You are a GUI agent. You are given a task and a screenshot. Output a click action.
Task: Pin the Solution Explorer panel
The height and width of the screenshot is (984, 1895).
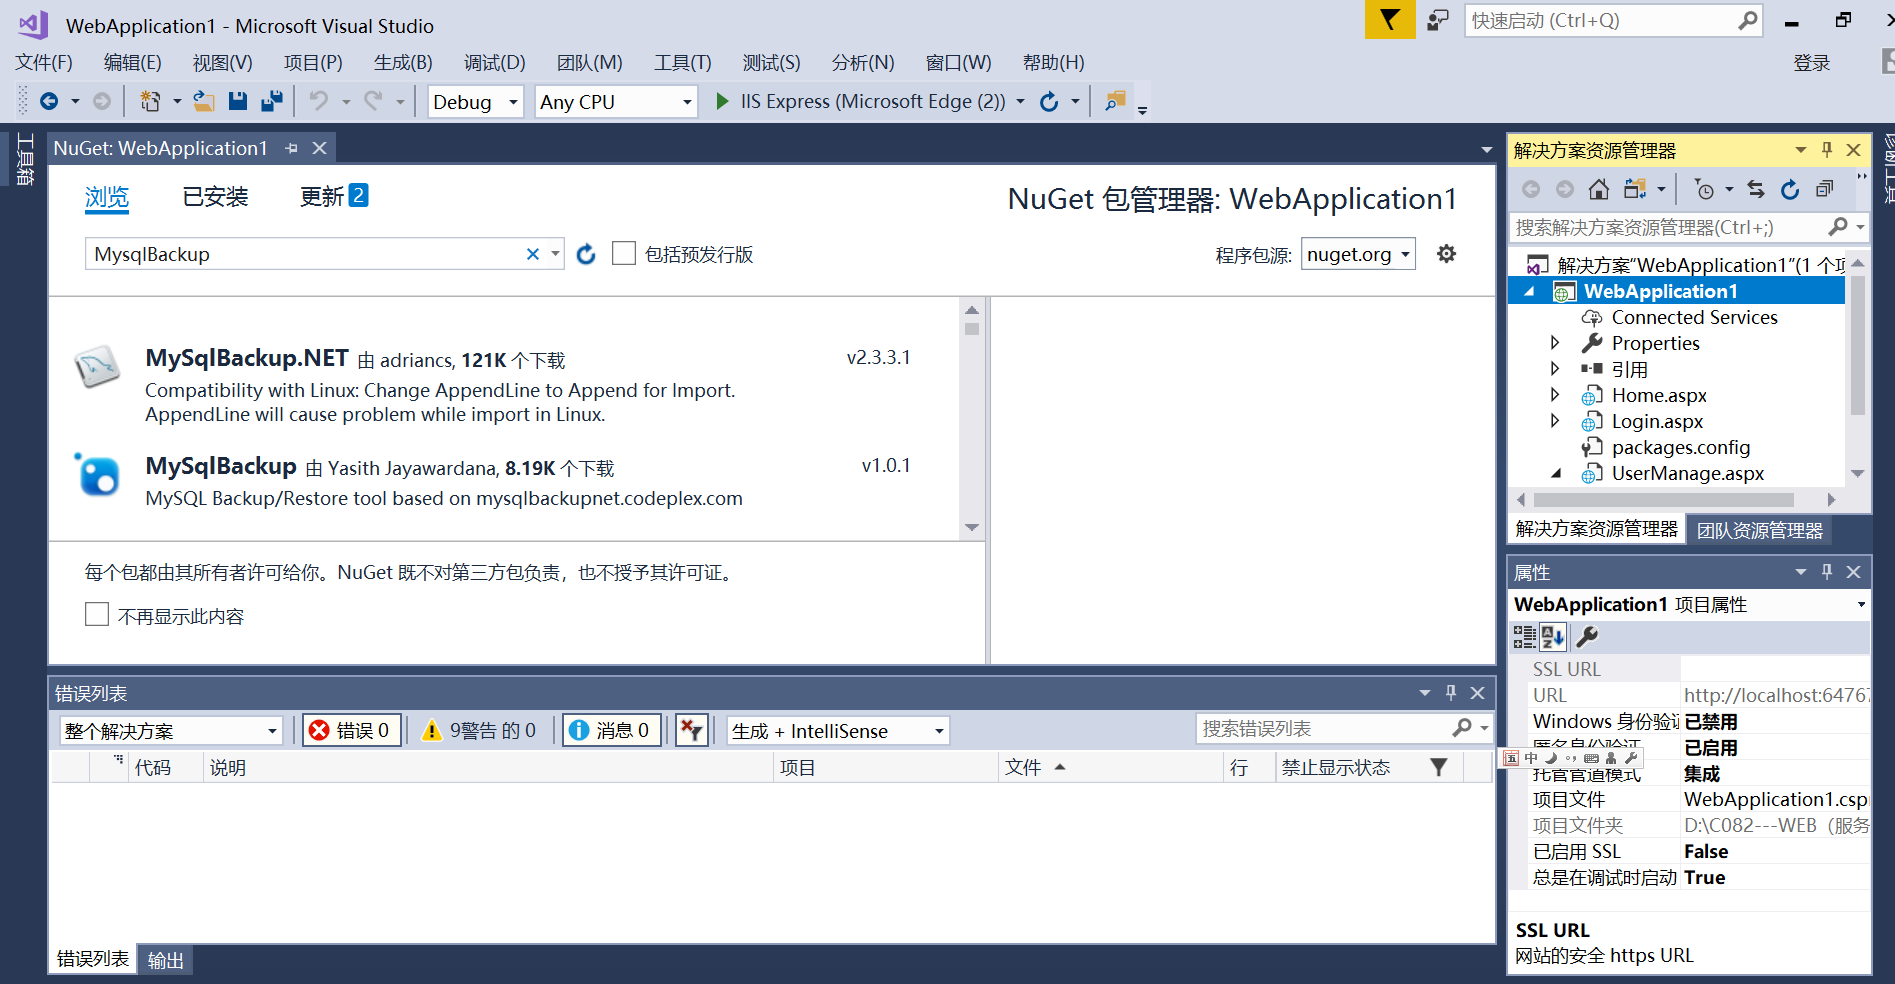[x=1827, y=150]
